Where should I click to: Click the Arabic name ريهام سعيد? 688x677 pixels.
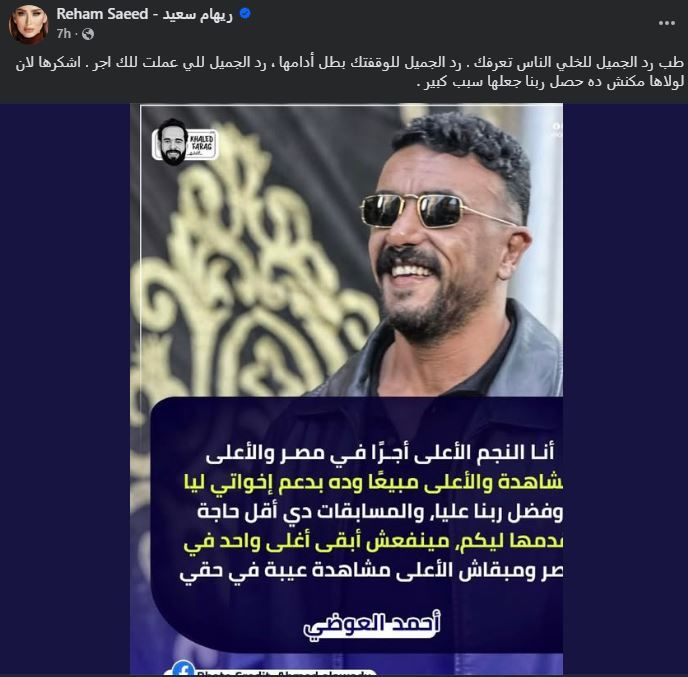[197, 14]
